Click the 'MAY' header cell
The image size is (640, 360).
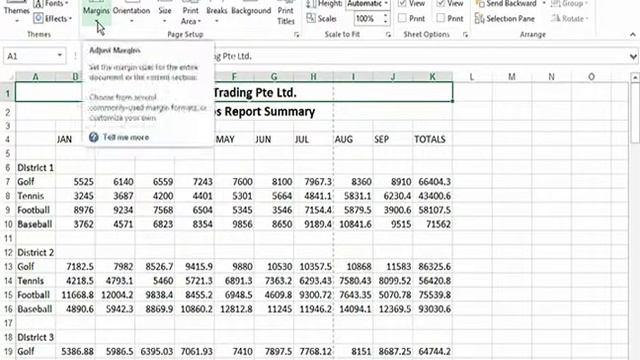point(234,139)
